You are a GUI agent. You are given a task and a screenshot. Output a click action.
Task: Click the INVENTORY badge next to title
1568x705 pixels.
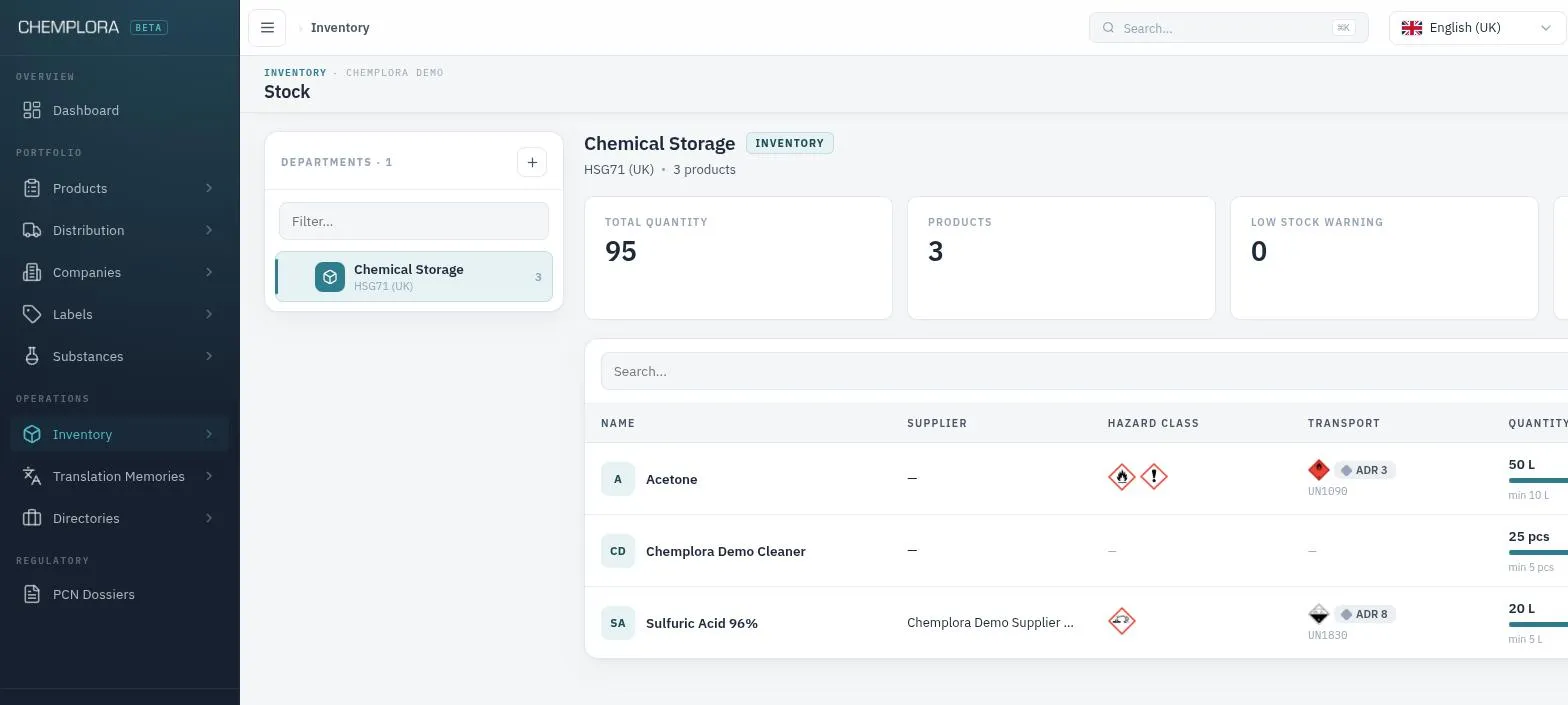[790, 143]
